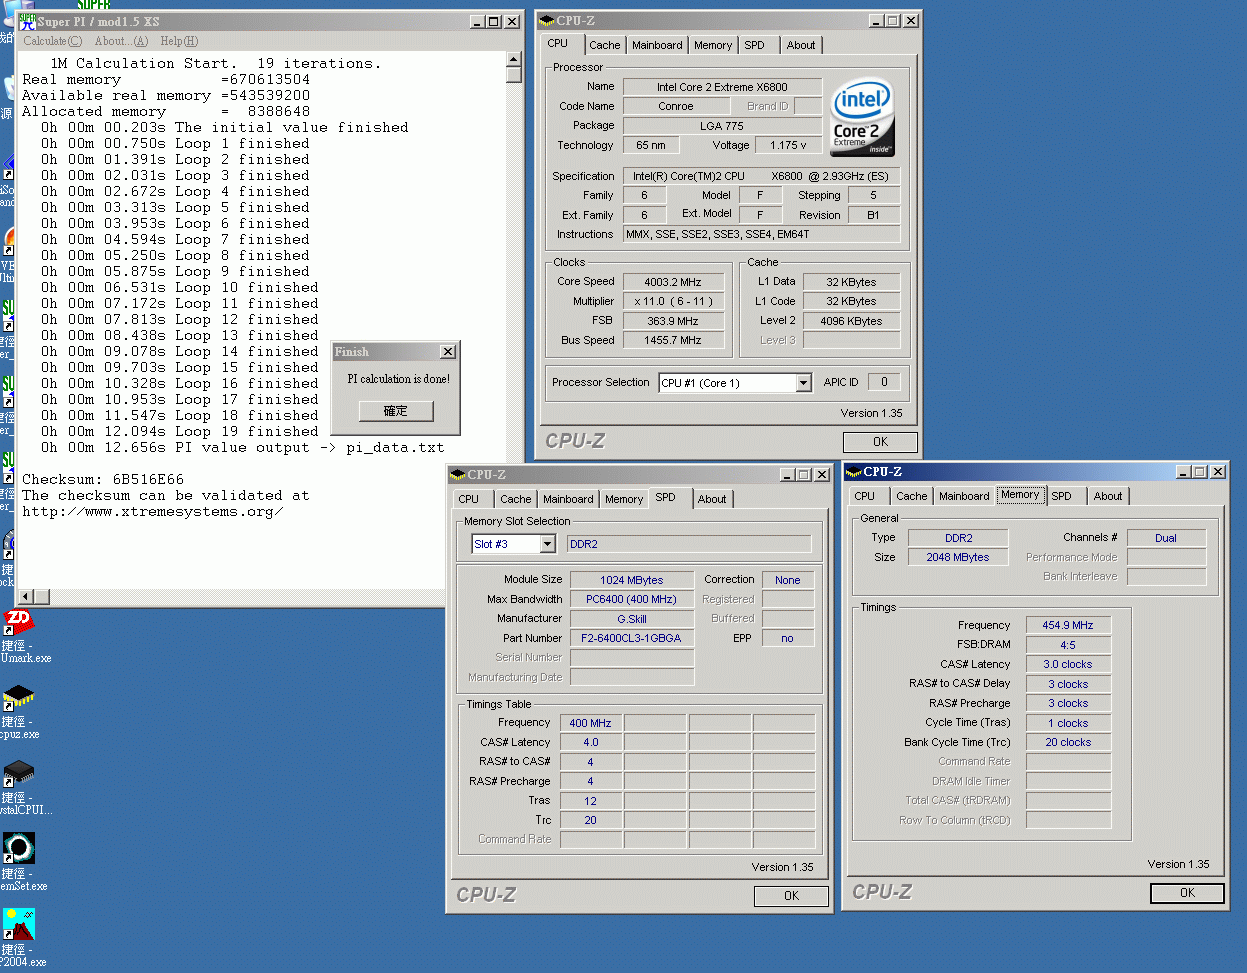Select CPU tab in CPU-Z SPD window
This screenshot has width=1247, height=973.
tap(469, 499)
